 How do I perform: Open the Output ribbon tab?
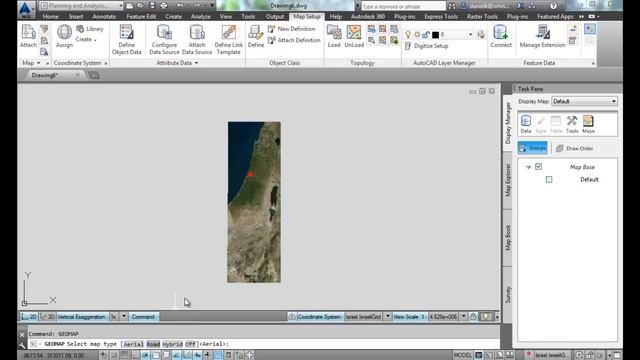(275, 17)
